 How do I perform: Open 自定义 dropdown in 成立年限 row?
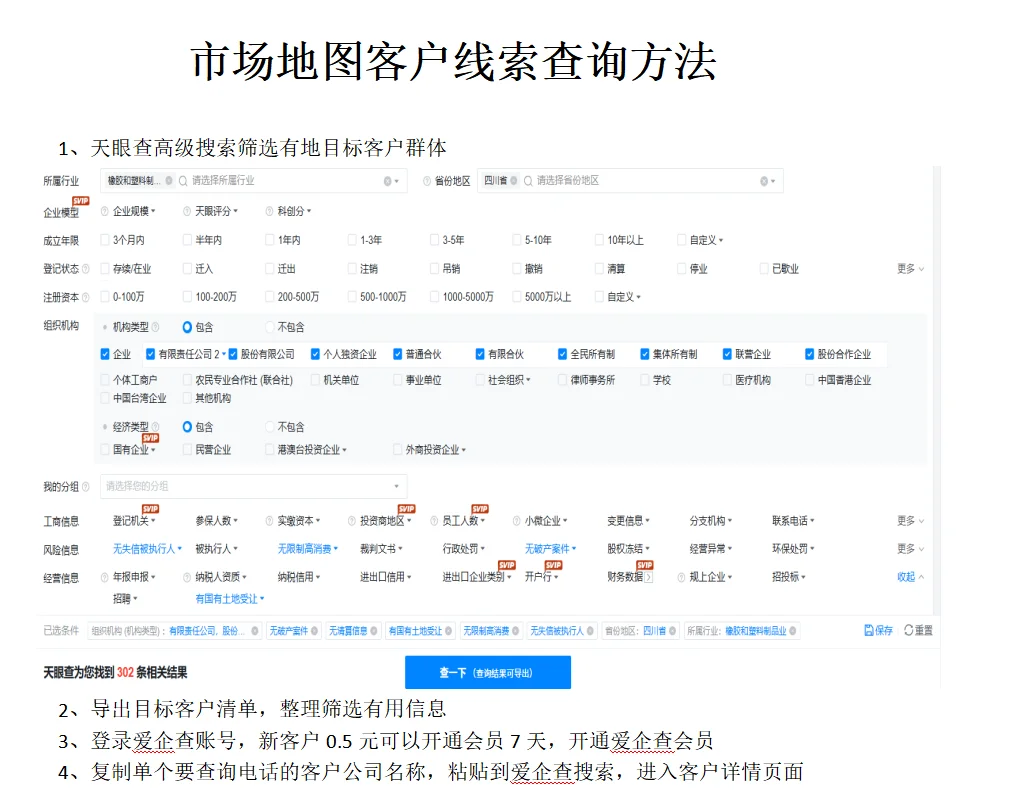point(706,240)
